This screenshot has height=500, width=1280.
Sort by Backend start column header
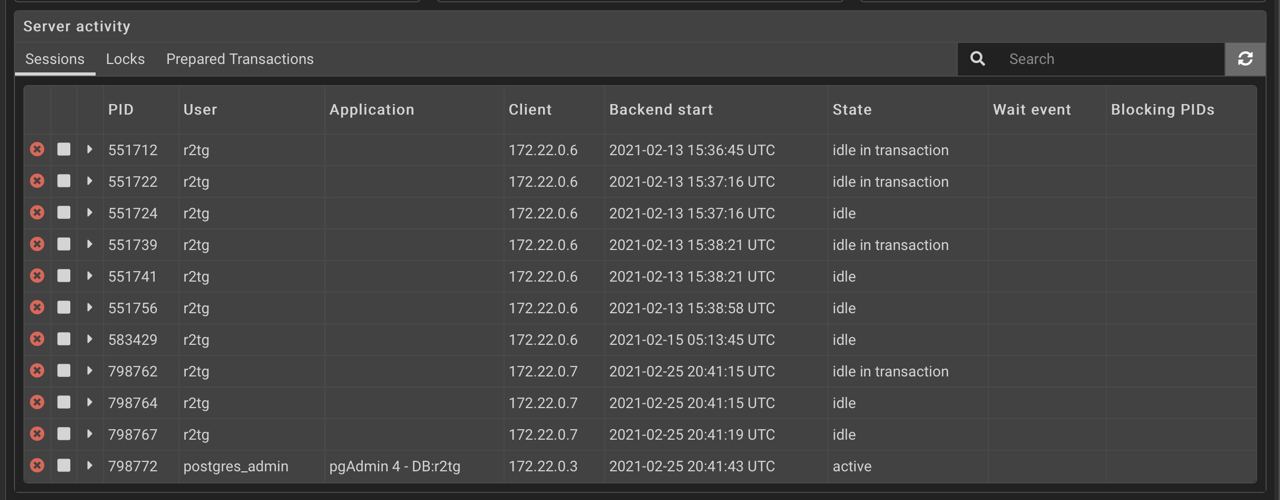pyautogui.click(x=661, y=110)
